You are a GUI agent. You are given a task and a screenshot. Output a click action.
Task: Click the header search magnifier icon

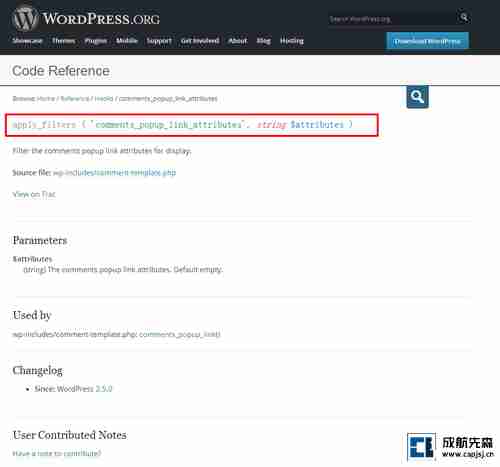click(464, 18)
